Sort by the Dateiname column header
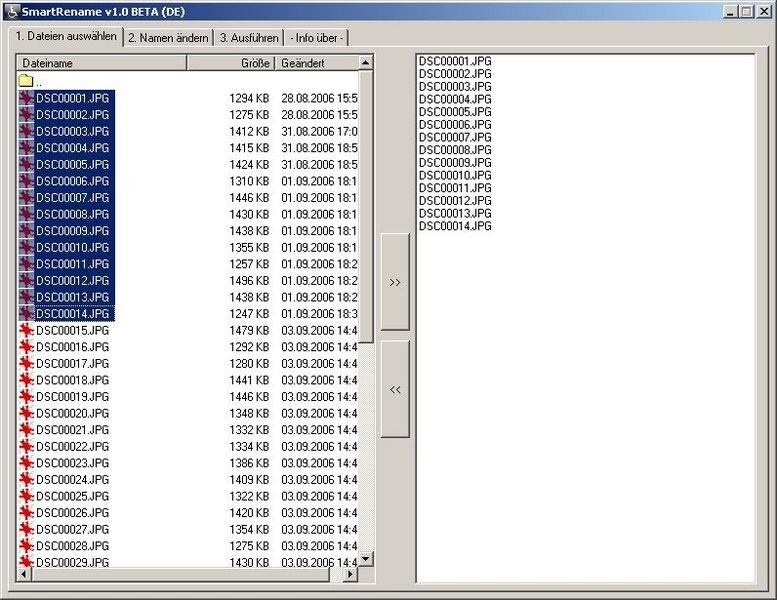Viewport: 777px width, 600px height. click(x=102, y=63)
